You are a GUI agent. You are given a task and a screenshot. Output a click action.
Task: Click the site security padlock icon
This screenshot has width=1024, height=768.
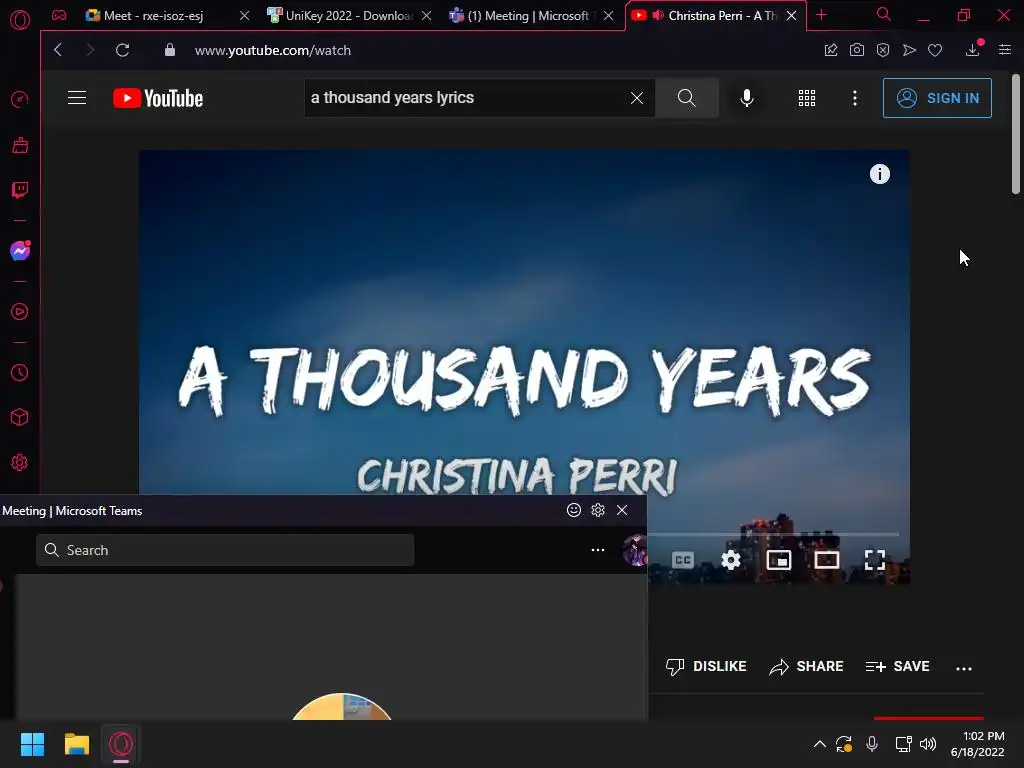click(x=170, y=50)
